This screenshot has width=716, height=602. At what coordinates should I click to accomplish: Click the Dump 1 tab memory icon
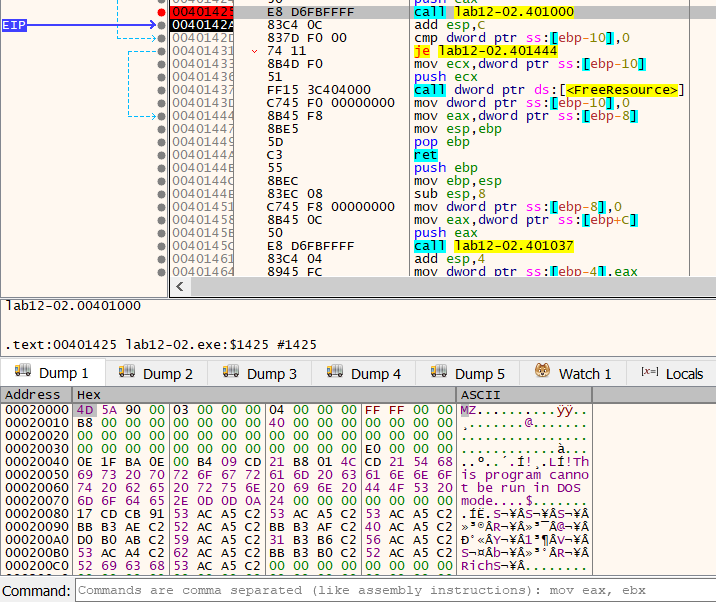[23, 372]
